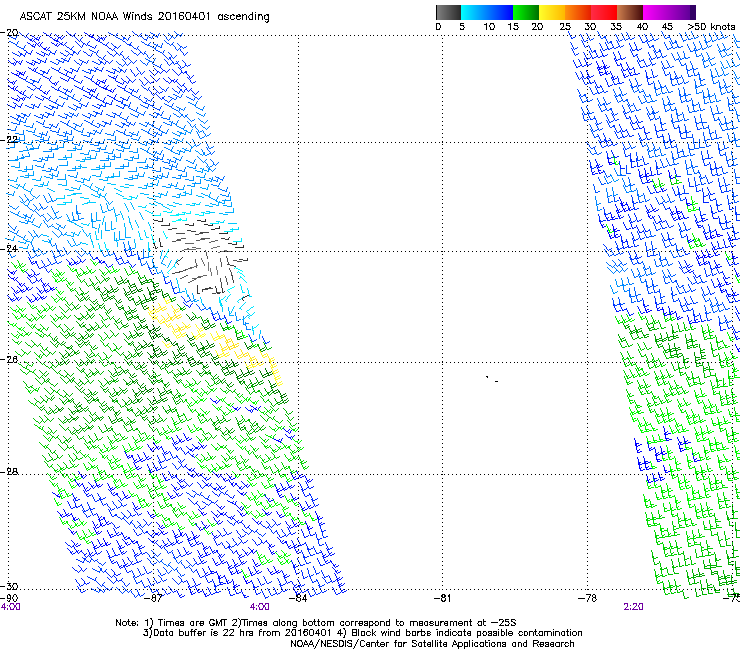Click the latitude label -26
This screenshot has height=650, width=740.
pos(9,360)
